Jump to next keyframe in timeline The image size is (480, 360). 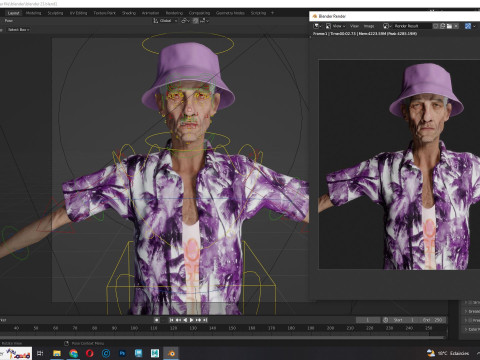tap(199, 320)
